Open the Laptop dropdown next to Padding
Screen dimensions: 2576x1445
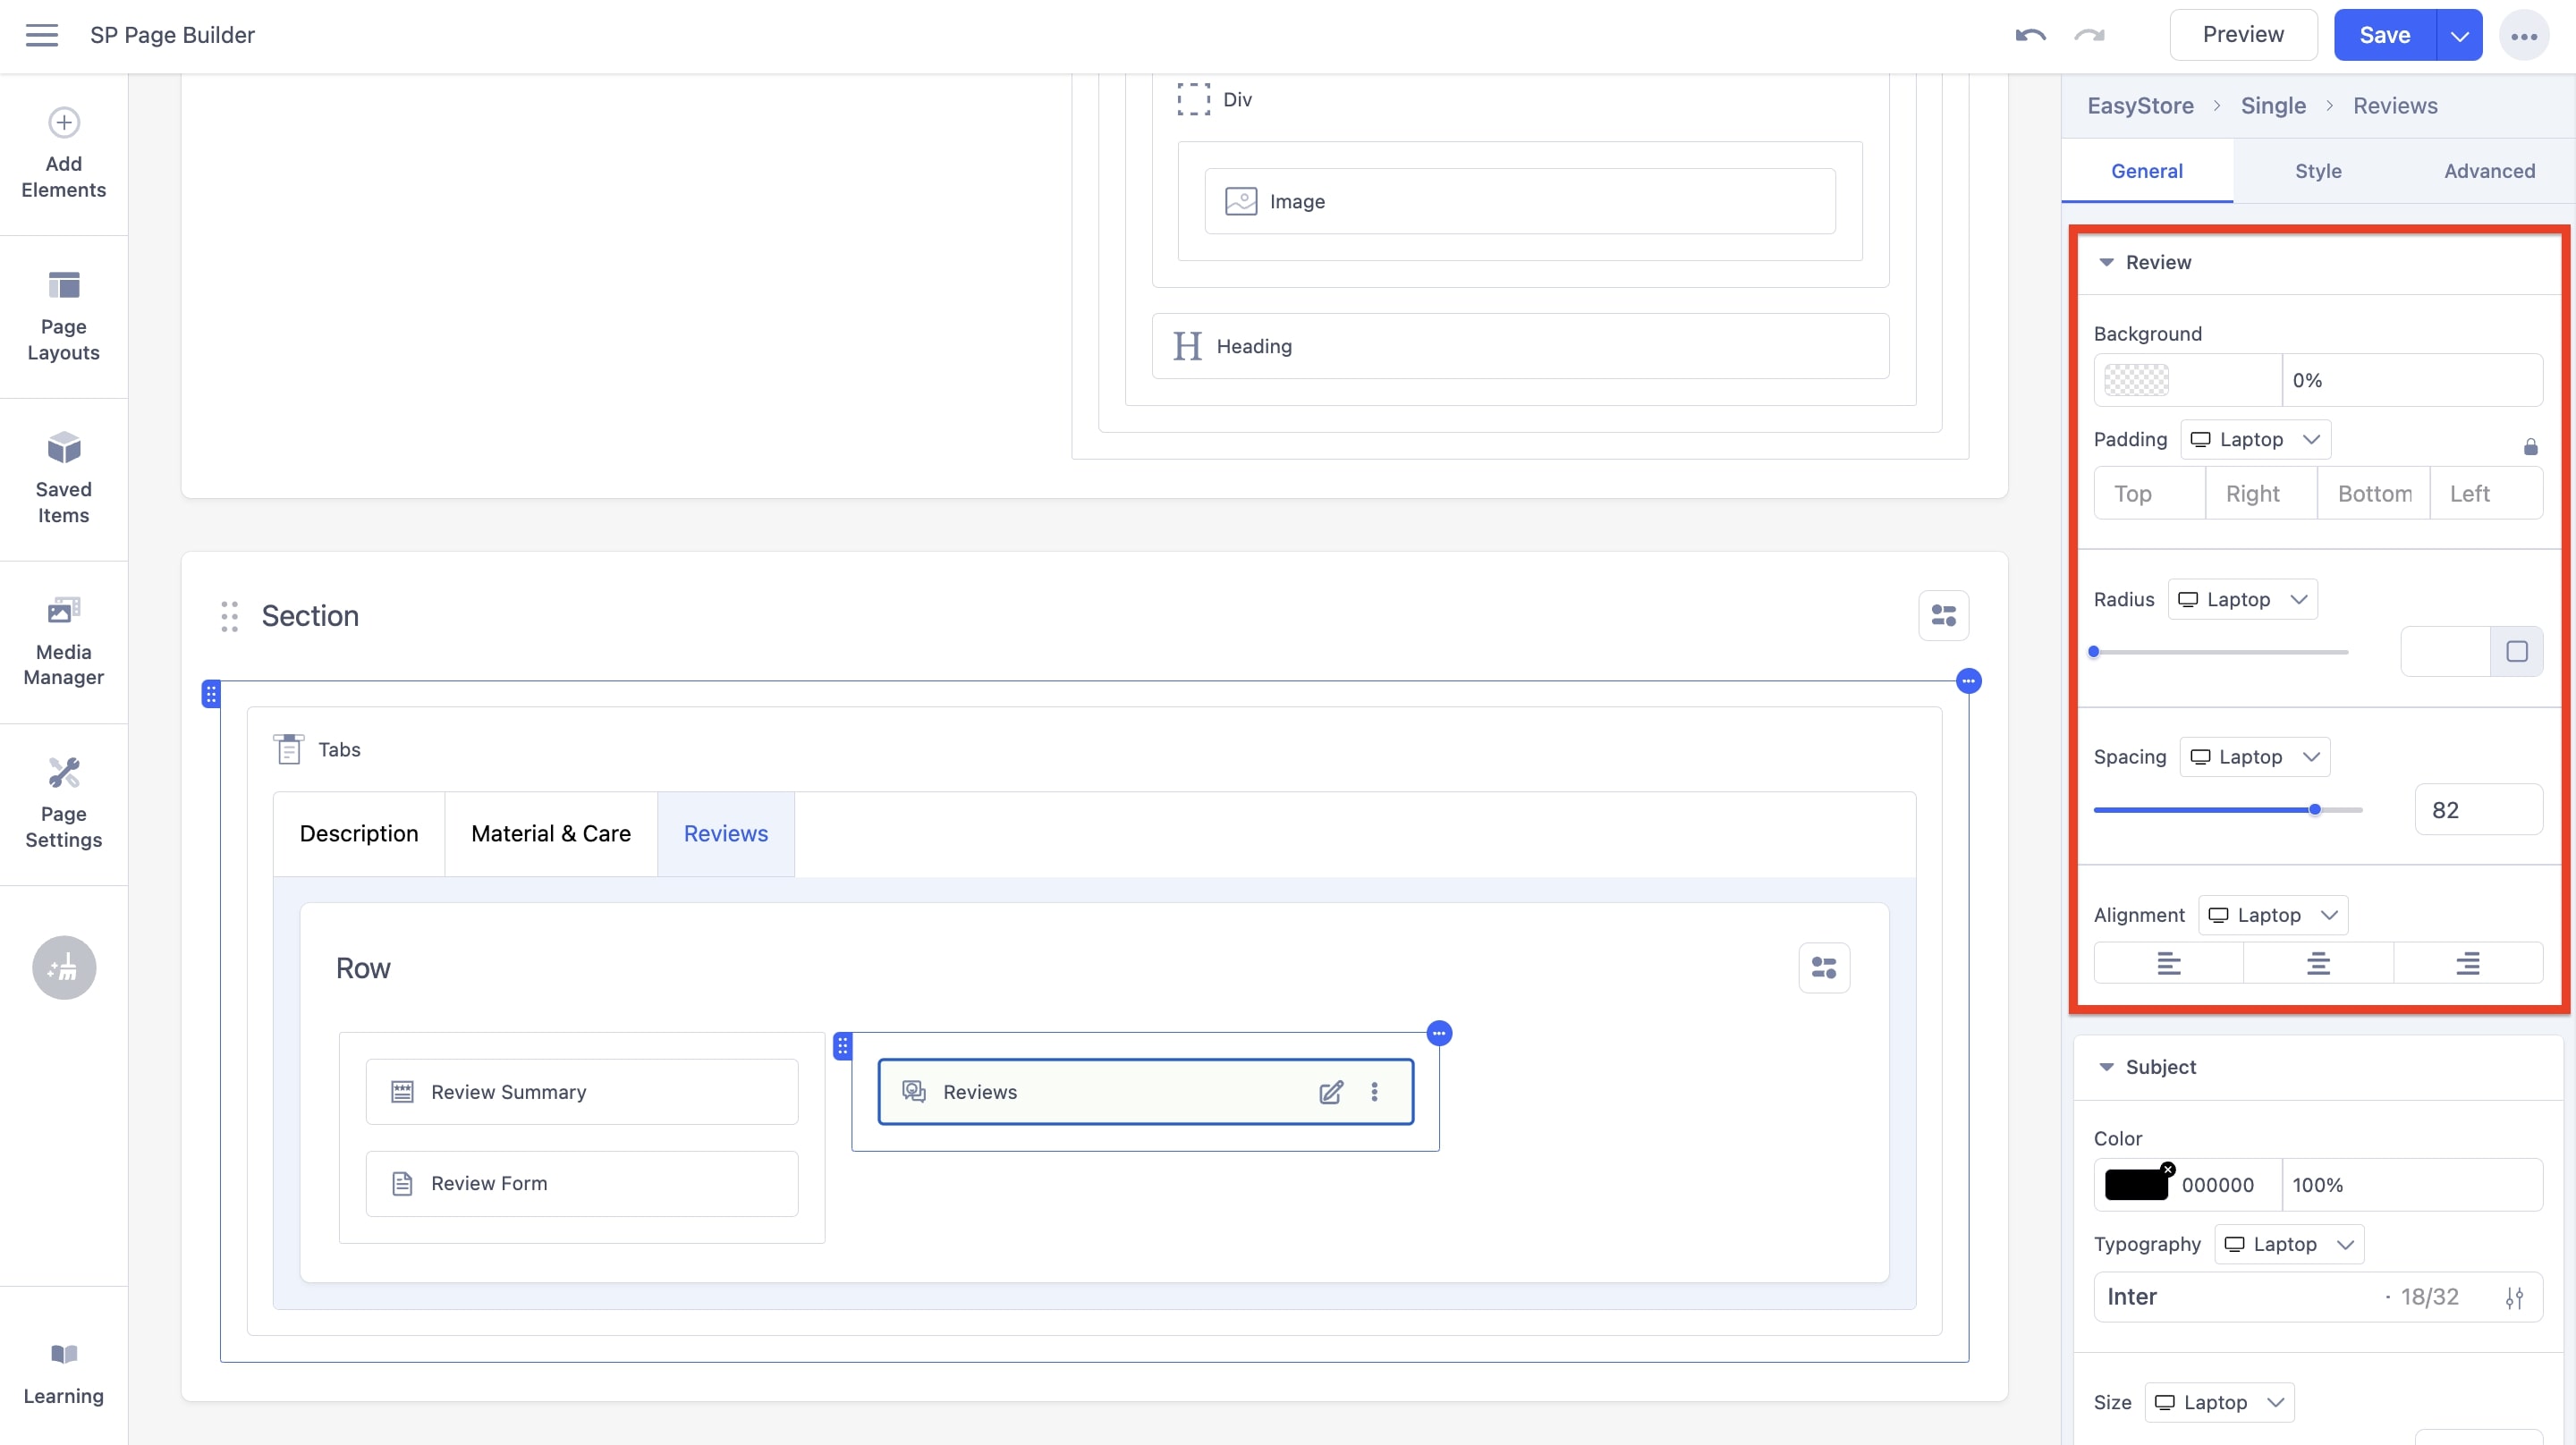pos(2255,439)
